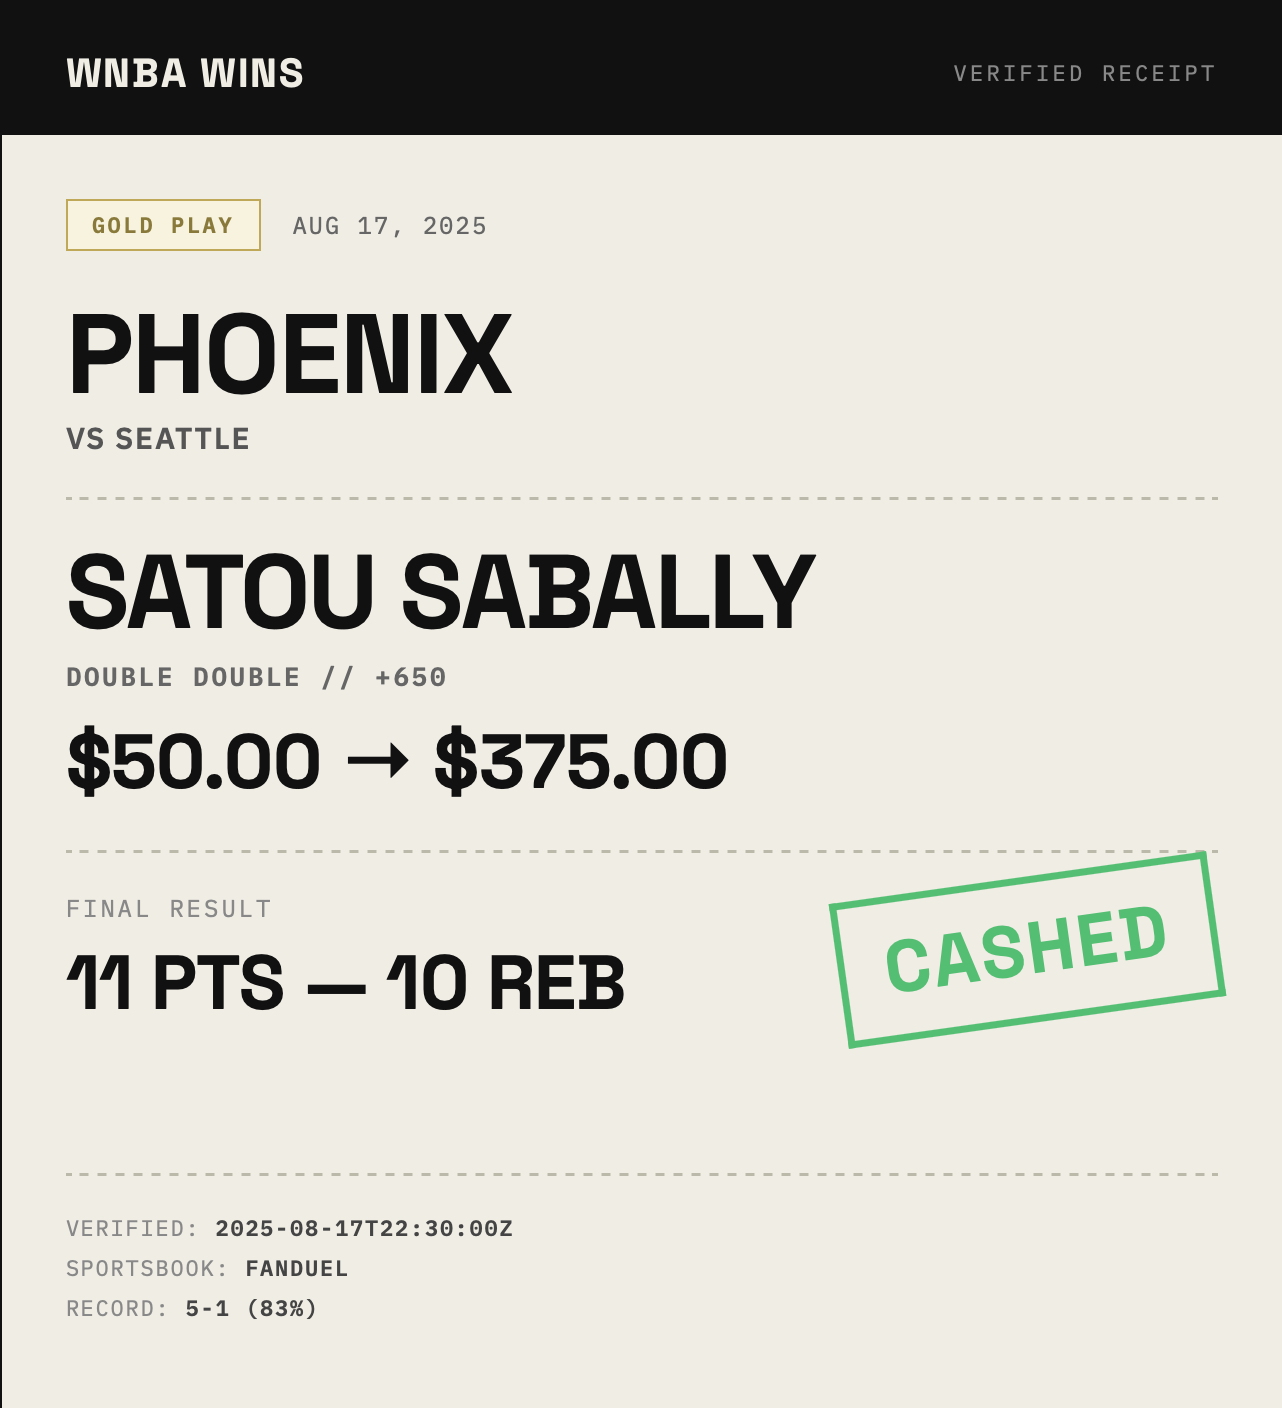Click the FINAL RESULT label

point(169,909)
